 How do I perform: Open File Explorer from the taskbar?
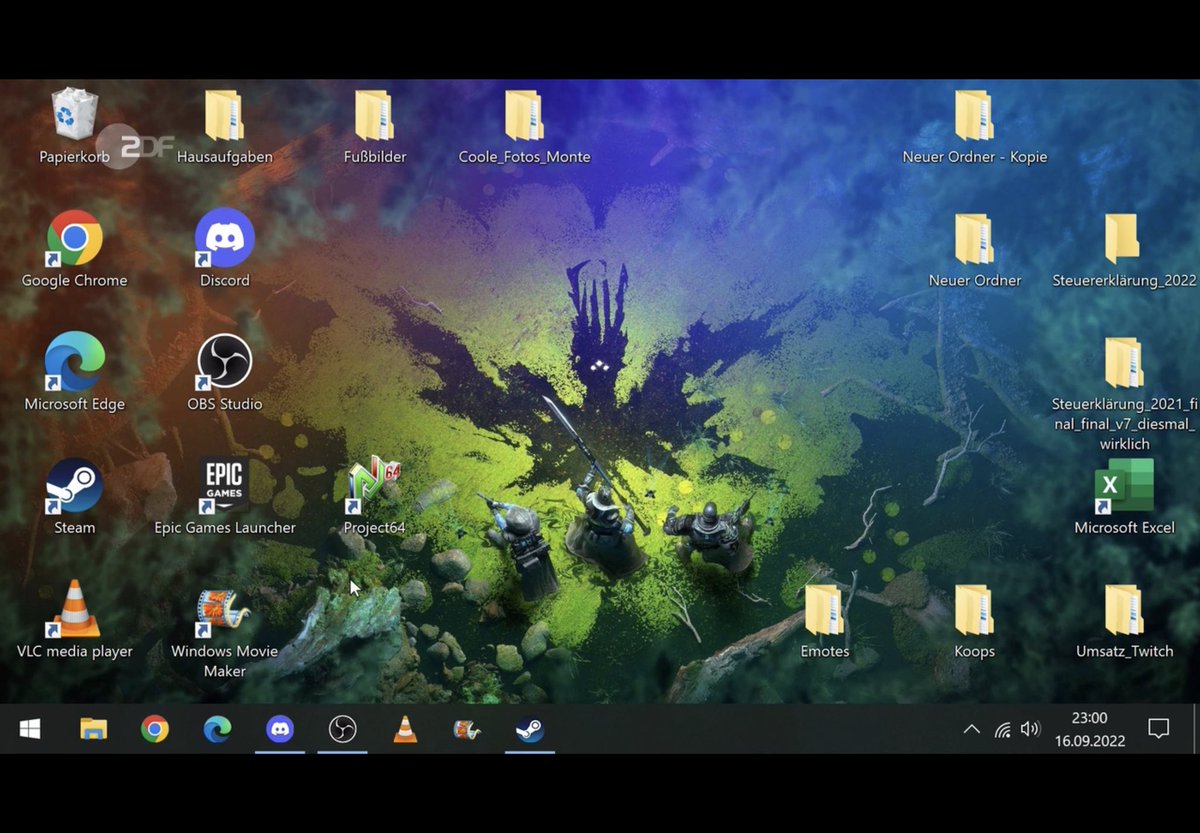coord(93,730)
